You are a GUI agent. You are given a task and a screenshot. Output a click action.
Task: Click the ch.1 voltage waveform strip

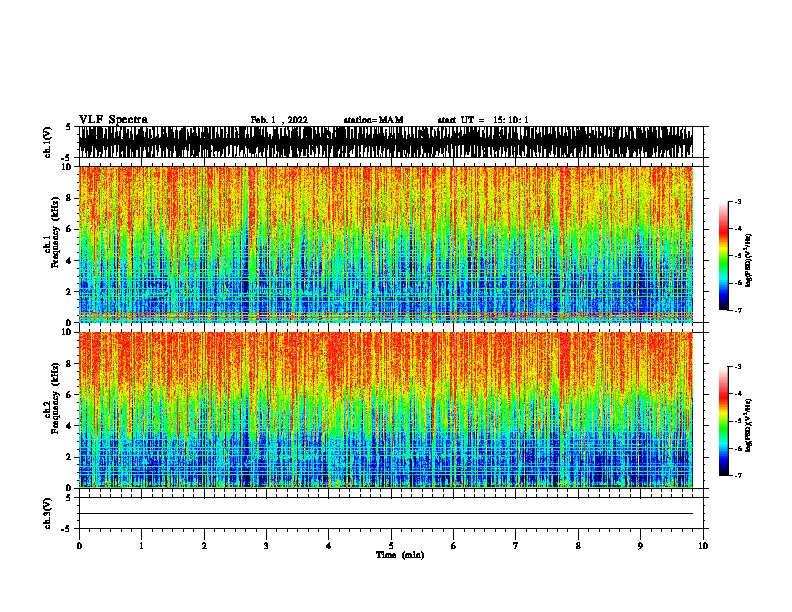point(385,142)
